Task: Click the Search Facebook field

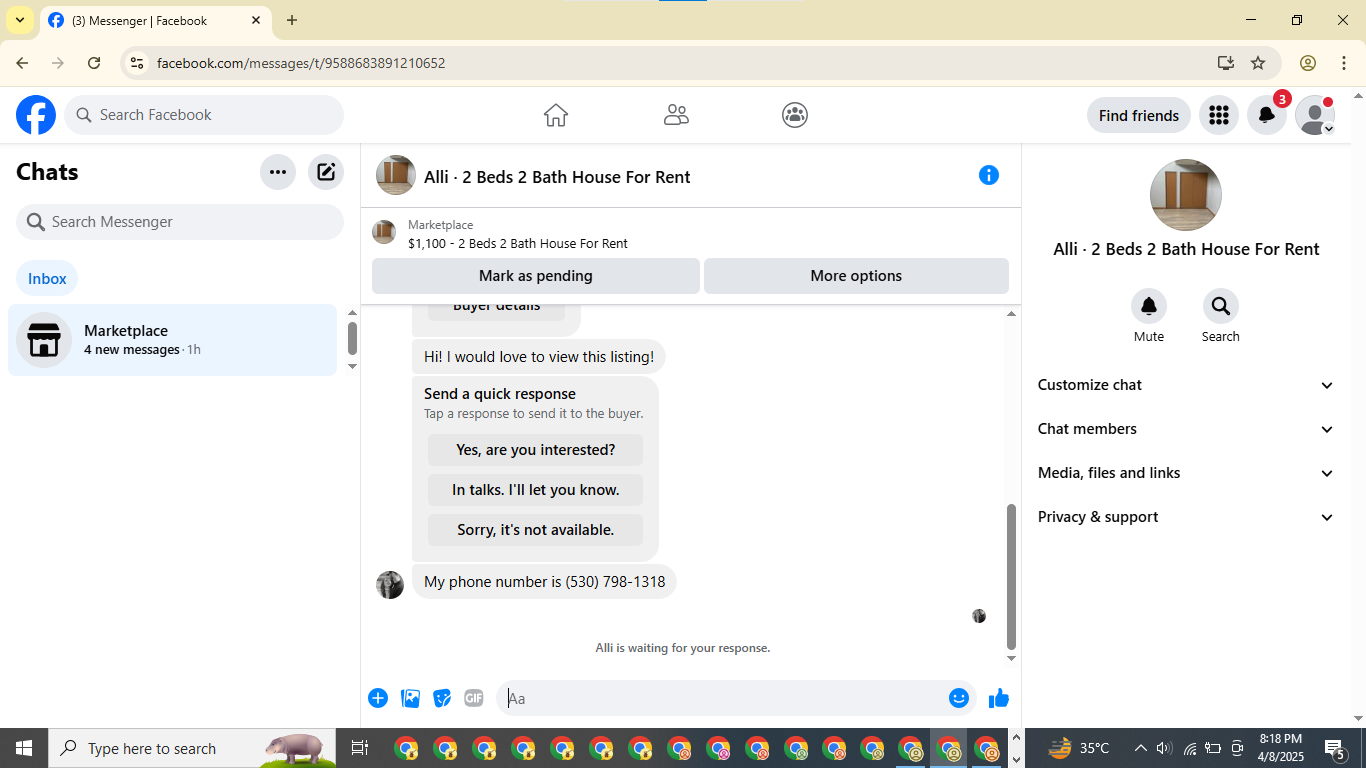Action: pos(204,115)
